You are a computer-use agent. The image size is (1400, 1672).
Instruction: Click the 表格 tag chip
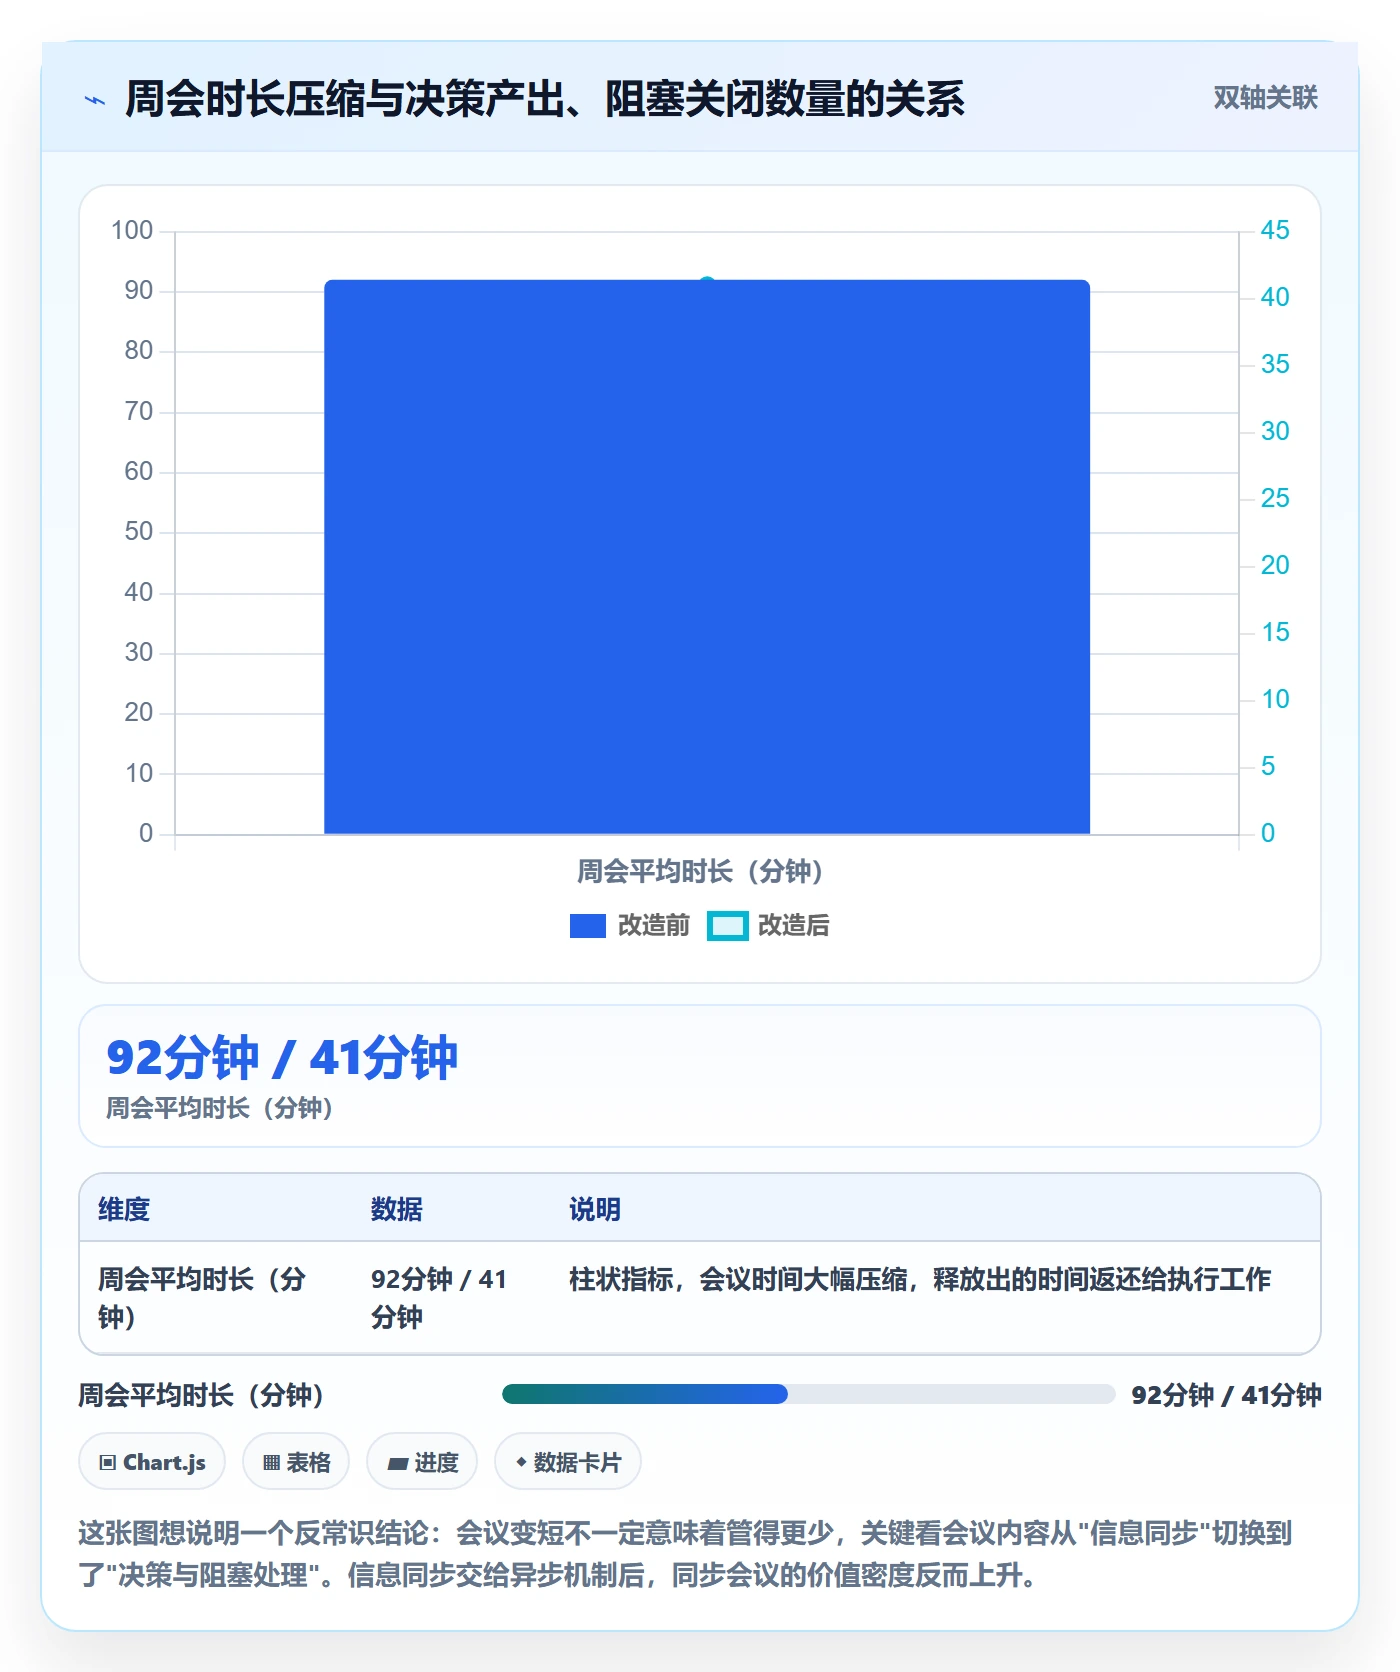tap(296, 1462)
